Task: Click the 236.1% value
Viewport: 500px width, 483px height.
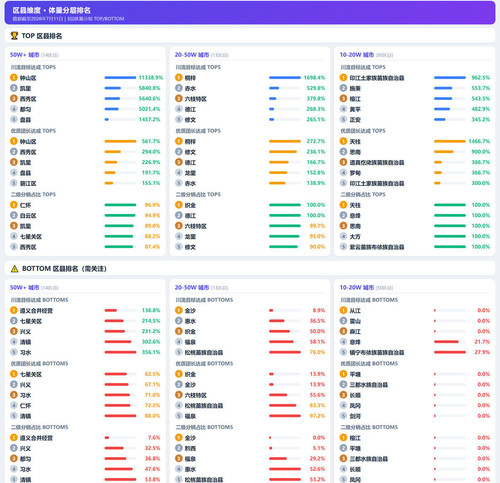Action: coord(316,152)
